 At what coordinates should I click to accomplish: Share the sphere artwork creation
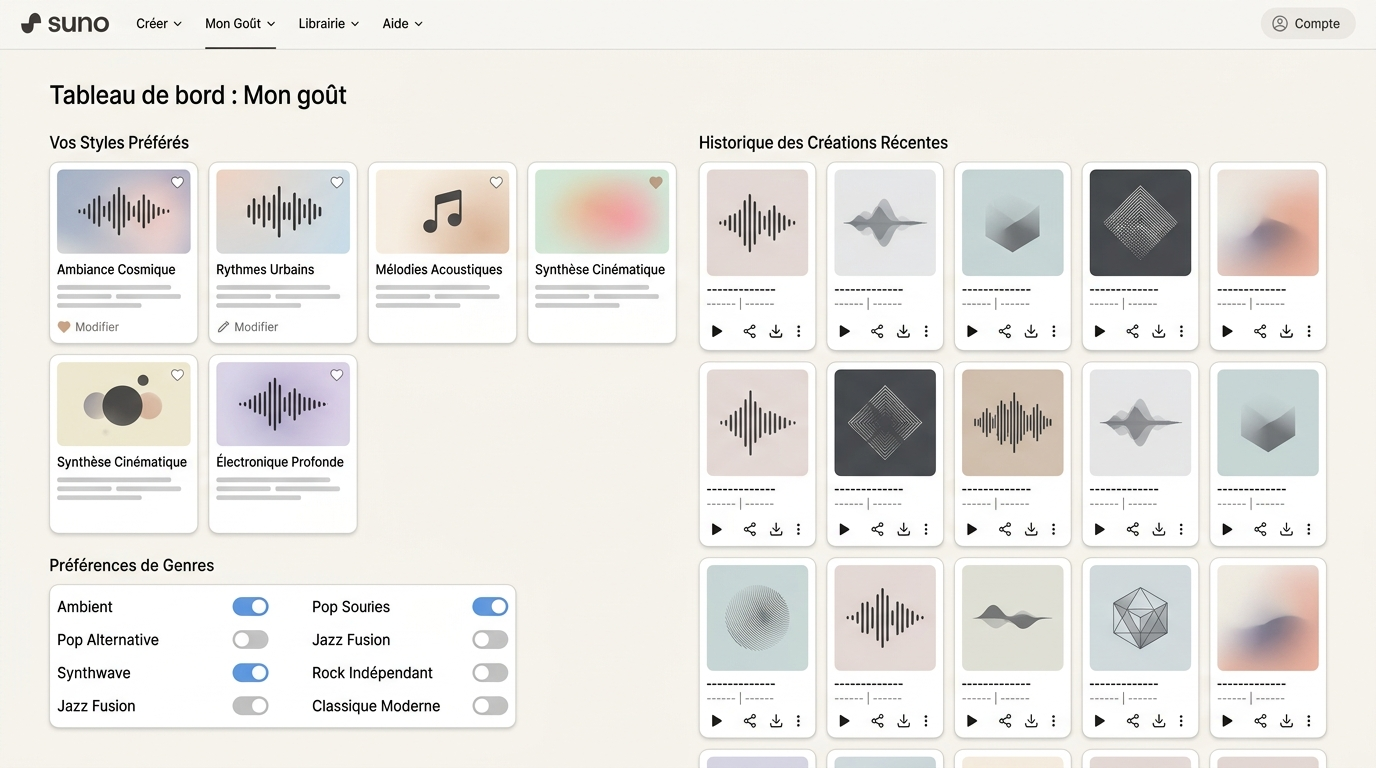coord(749,721)
